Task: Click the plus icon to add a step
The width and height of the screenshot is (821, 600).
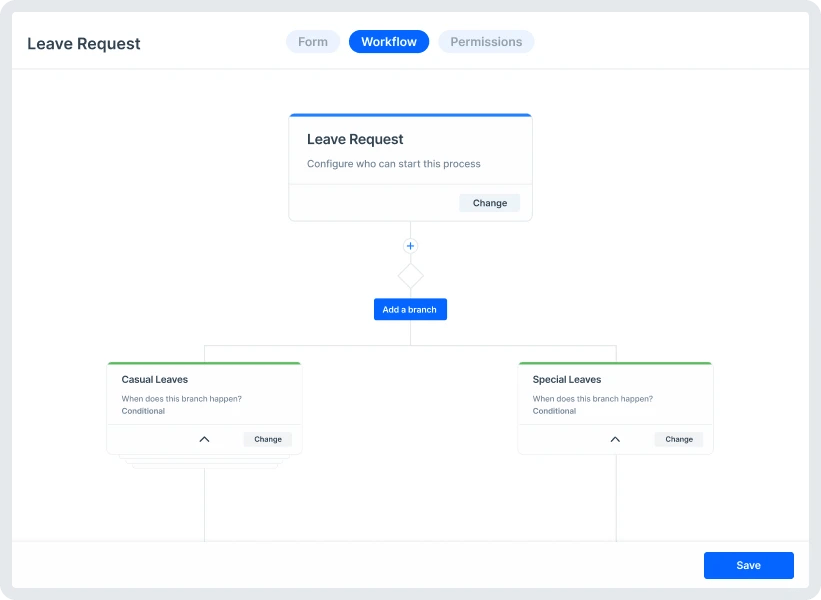Action: [x=410, y=246]
